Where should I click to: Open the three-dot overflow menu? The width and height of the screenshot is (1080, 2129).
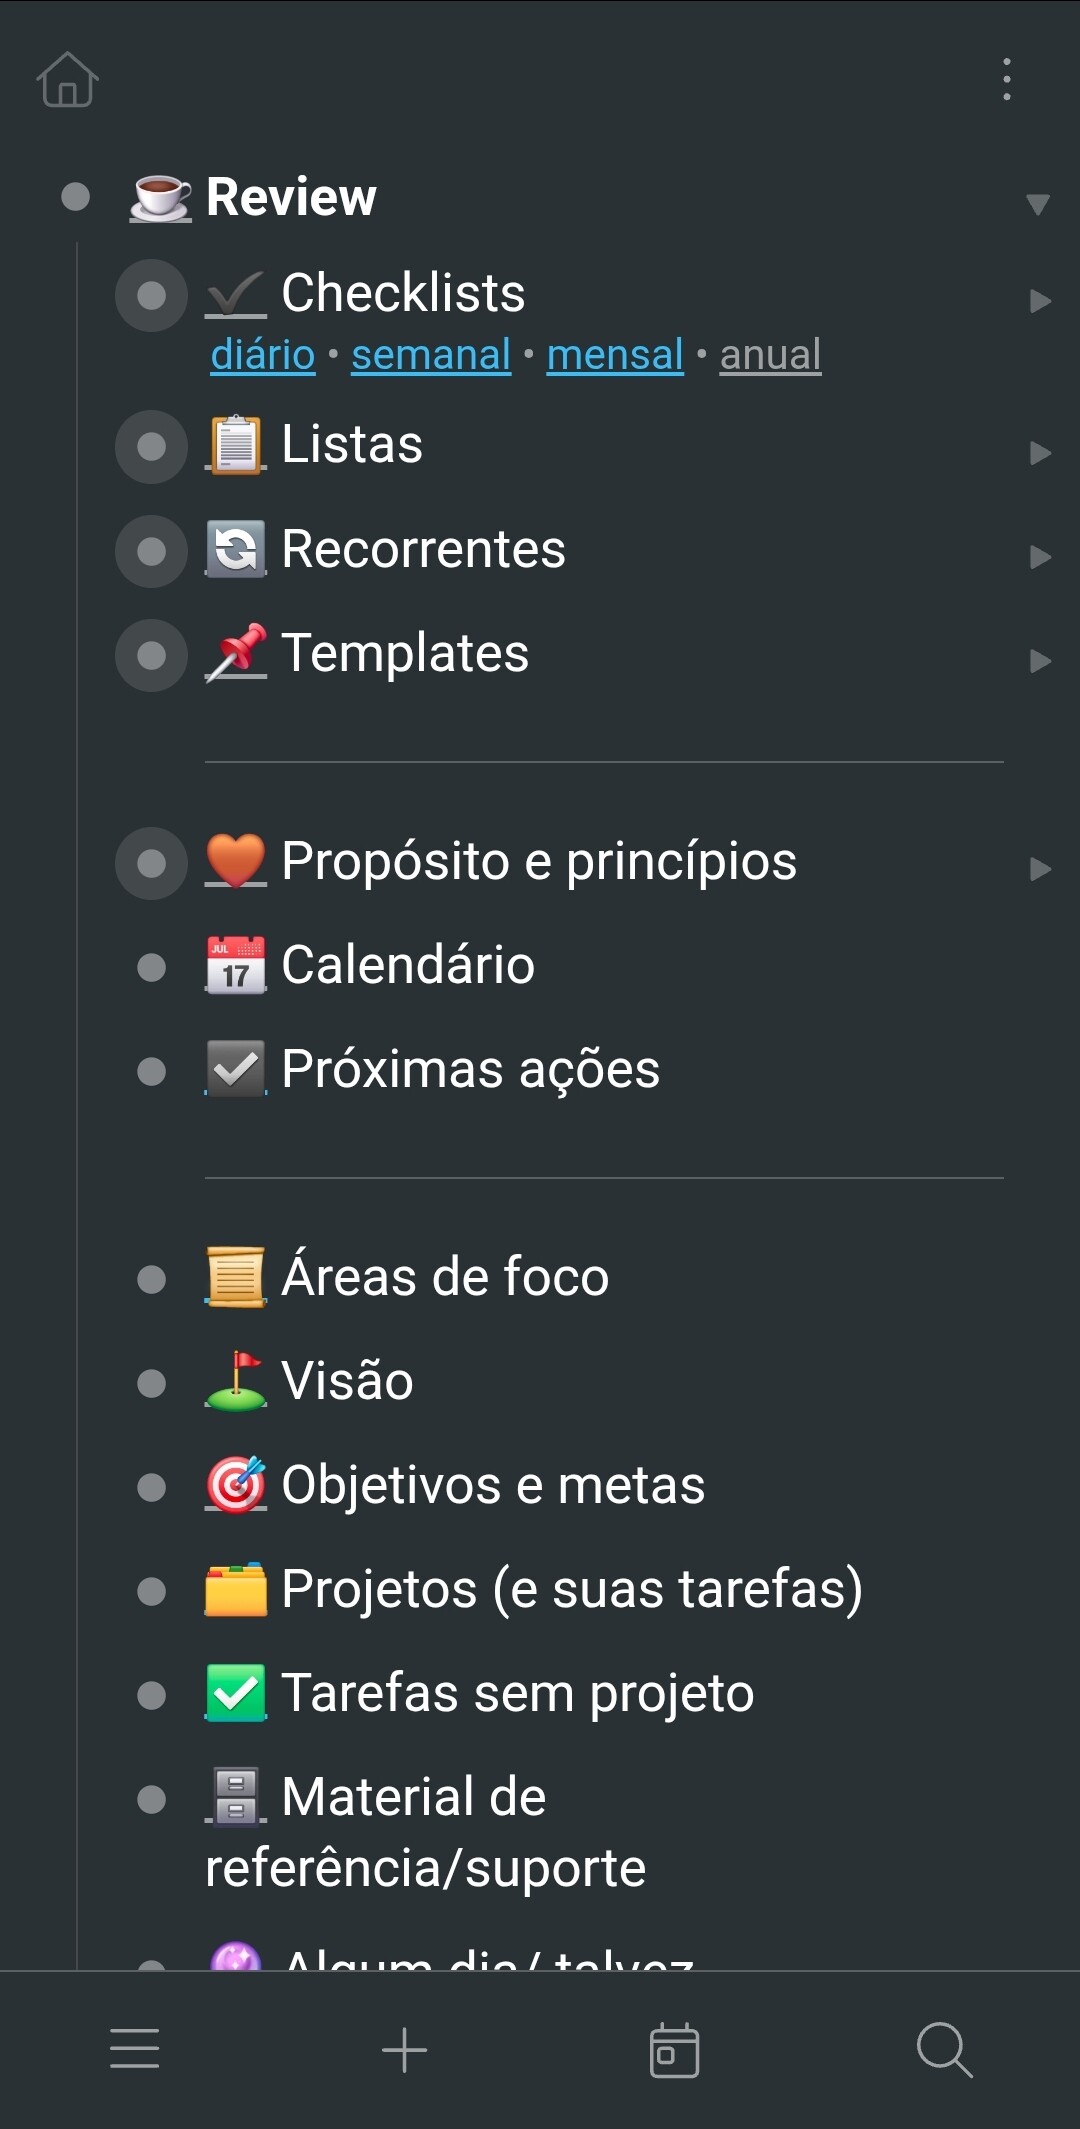(1006, 80)
